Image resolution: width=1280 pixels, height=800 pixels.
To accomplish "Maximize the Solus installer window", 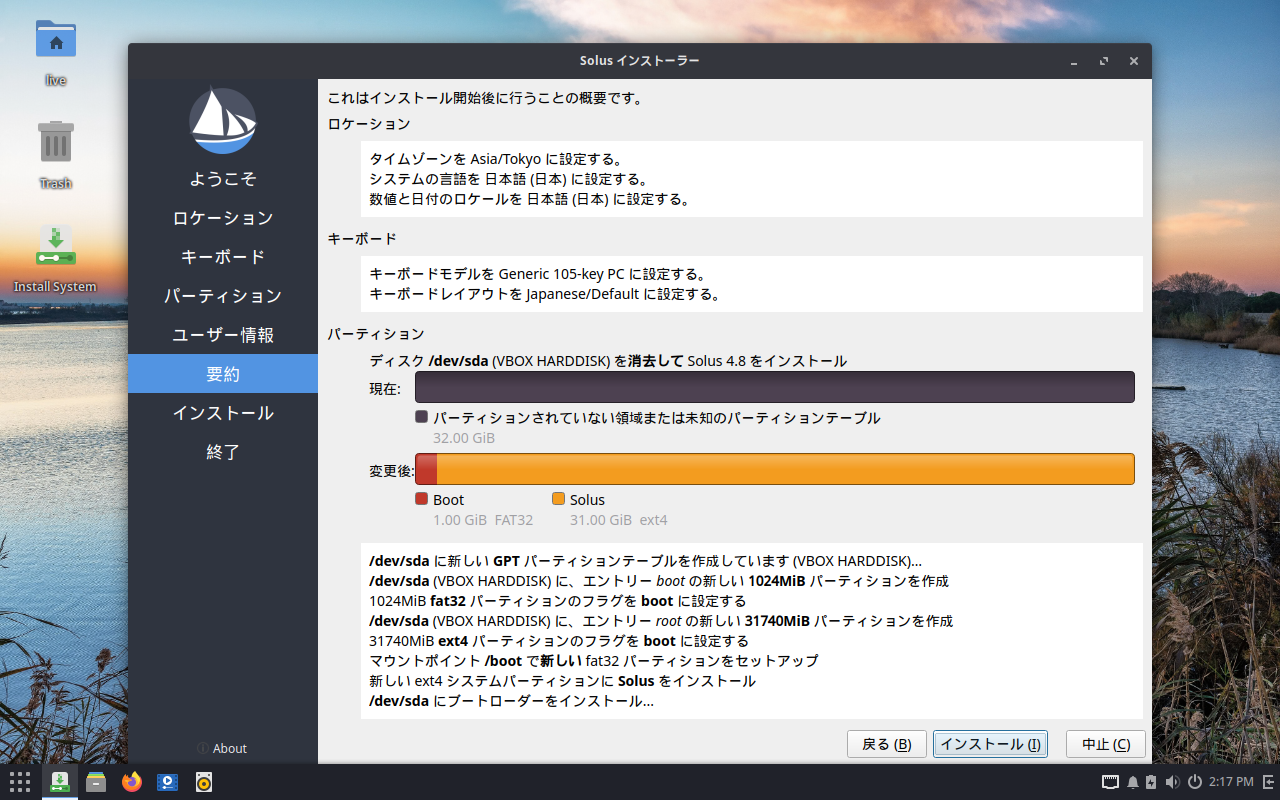I will point(1104,61).
